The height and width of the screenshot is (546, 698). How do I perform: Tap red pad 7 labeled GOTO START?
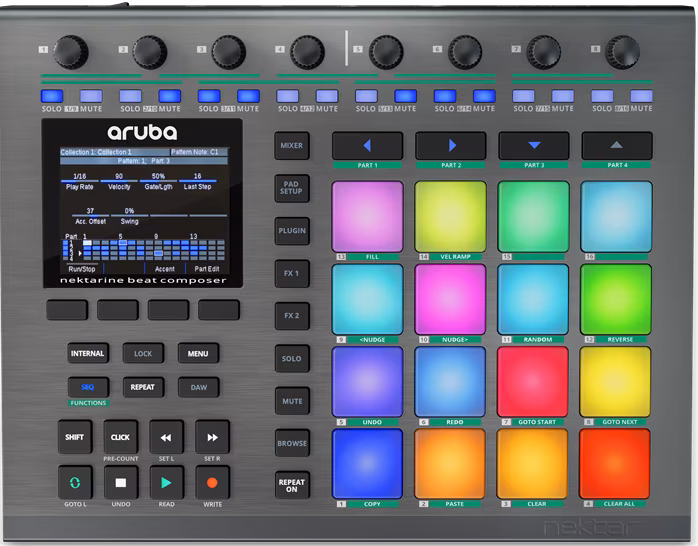click(533, 382)
